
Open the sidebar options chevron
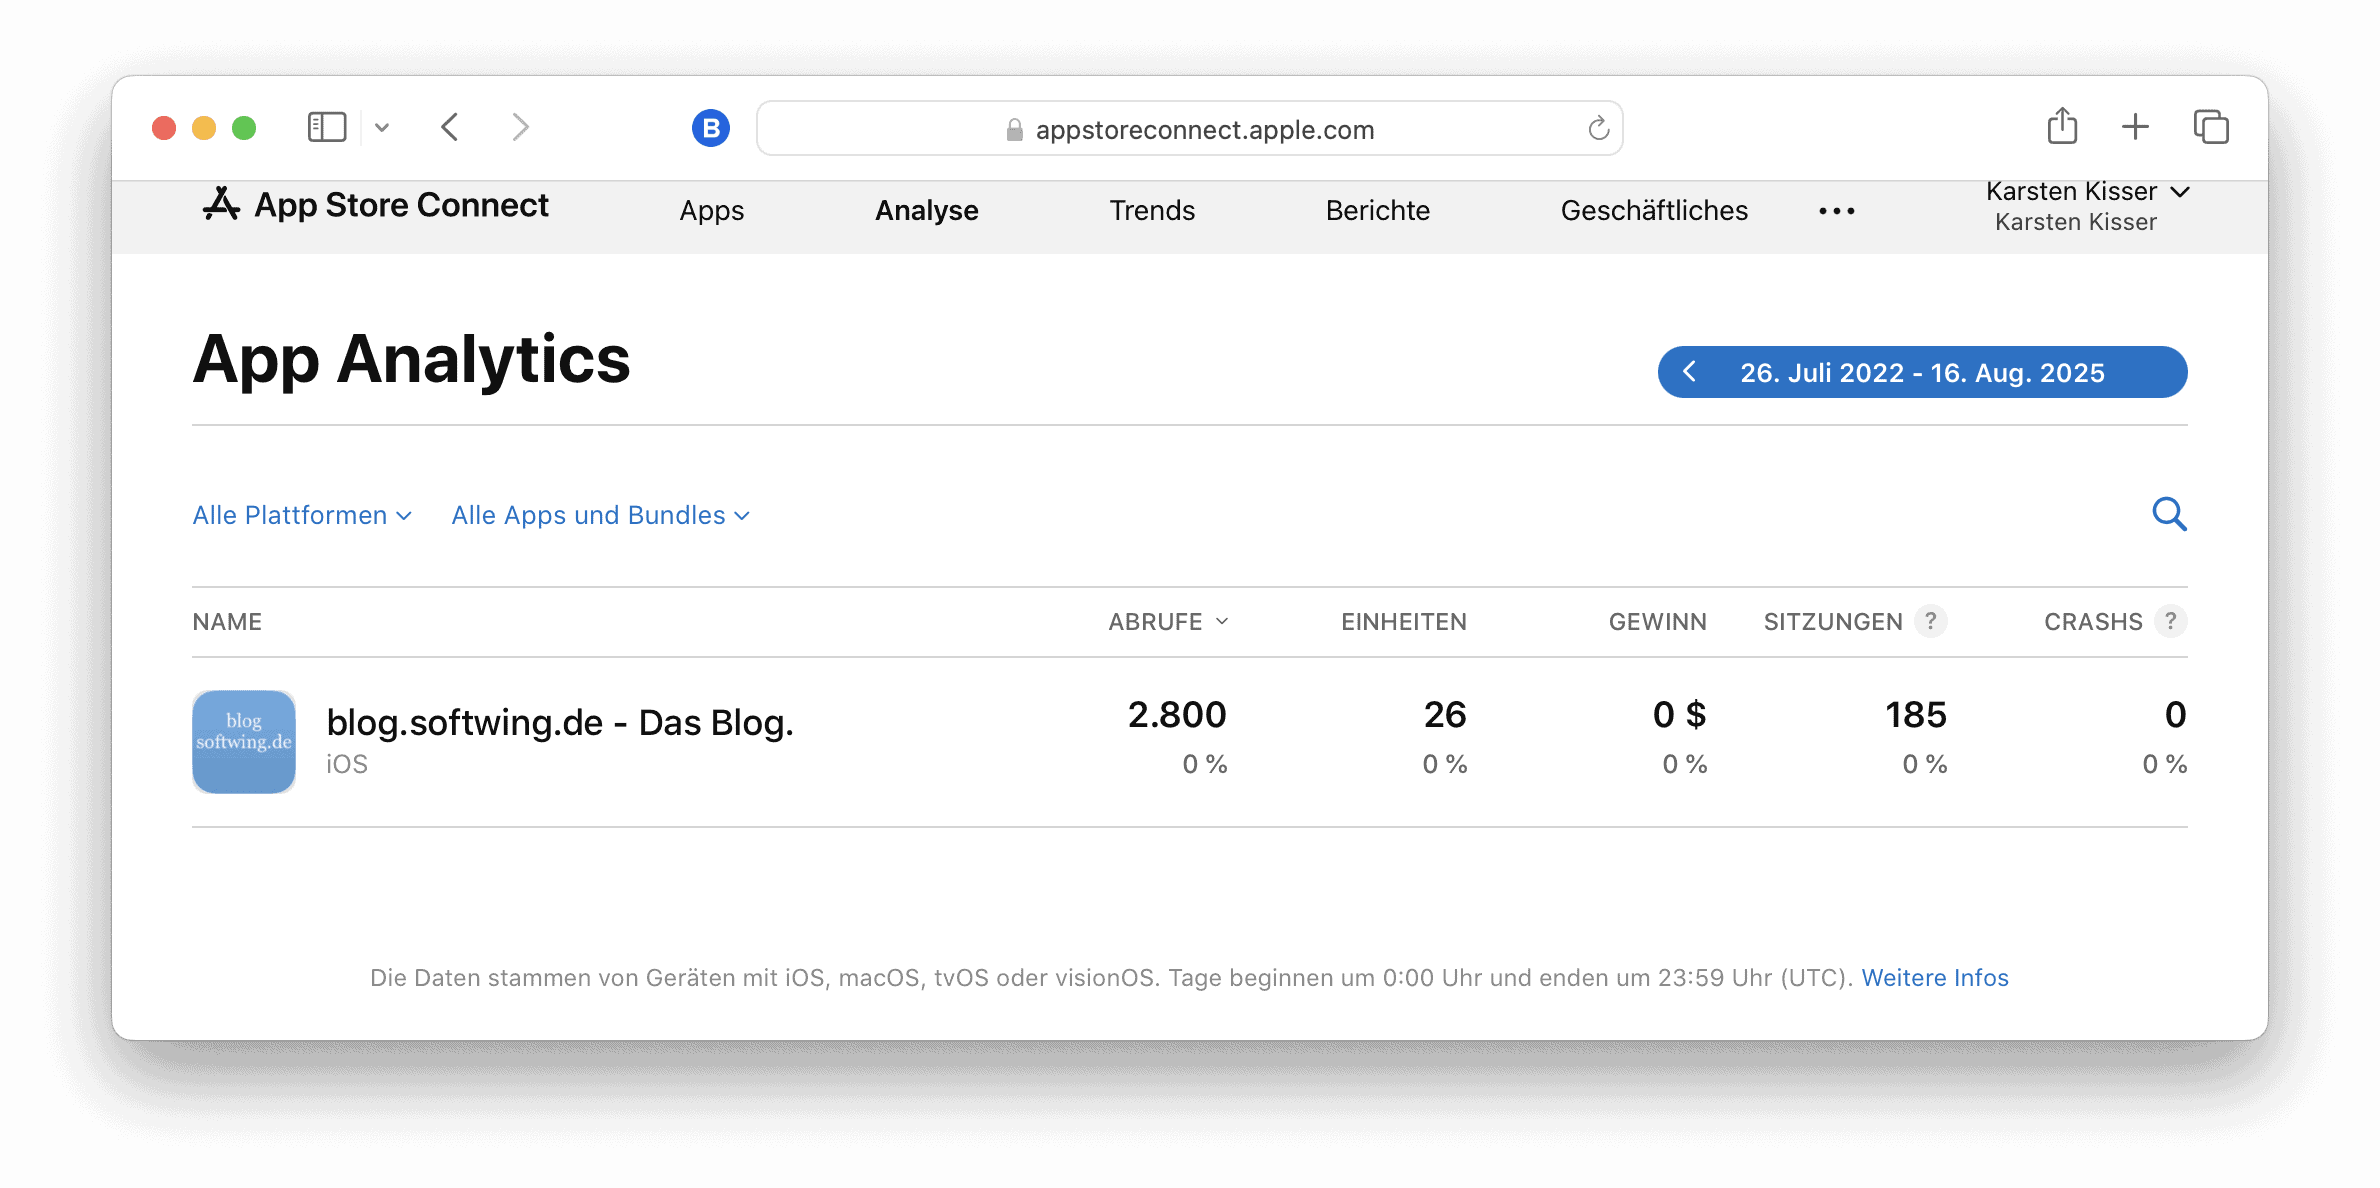pyautogui.click(x=382, y=127)
